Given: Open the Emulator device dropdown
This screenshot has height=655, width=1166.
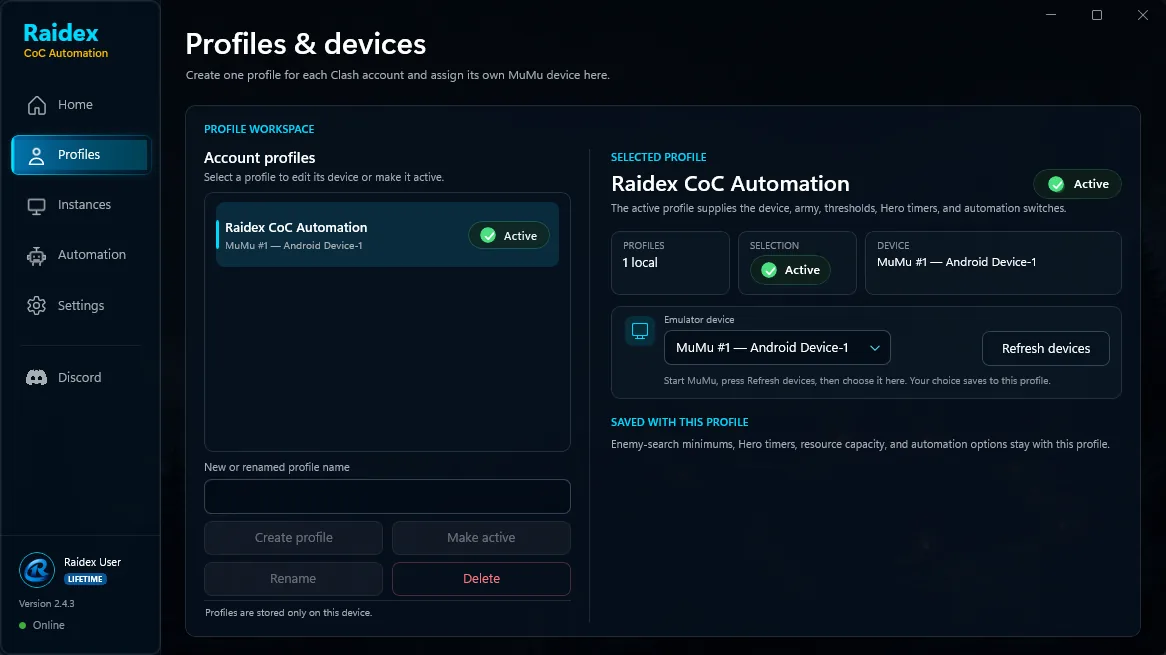Looking at the screenshot, I should pos(777,348).
